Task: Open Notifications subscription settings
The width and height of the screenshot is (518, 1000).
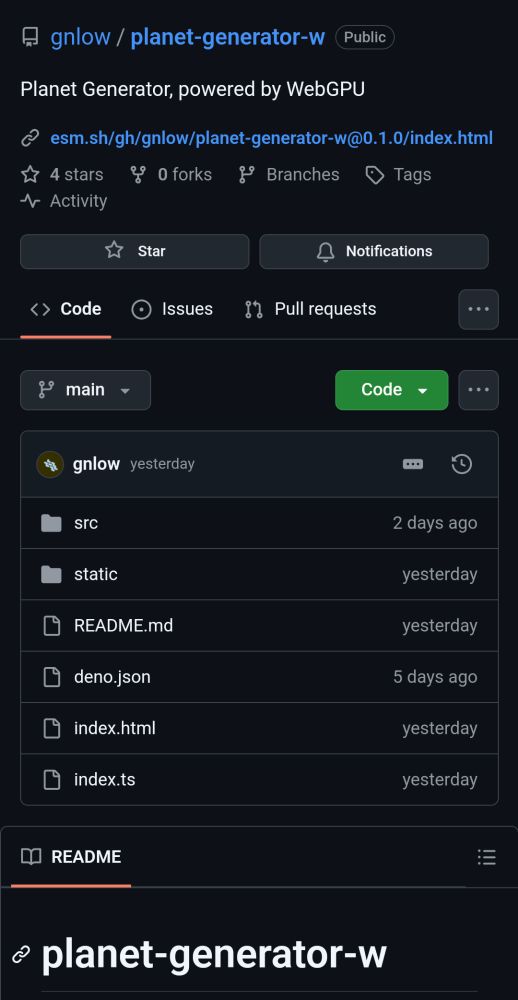Action: tap(374, 251)
